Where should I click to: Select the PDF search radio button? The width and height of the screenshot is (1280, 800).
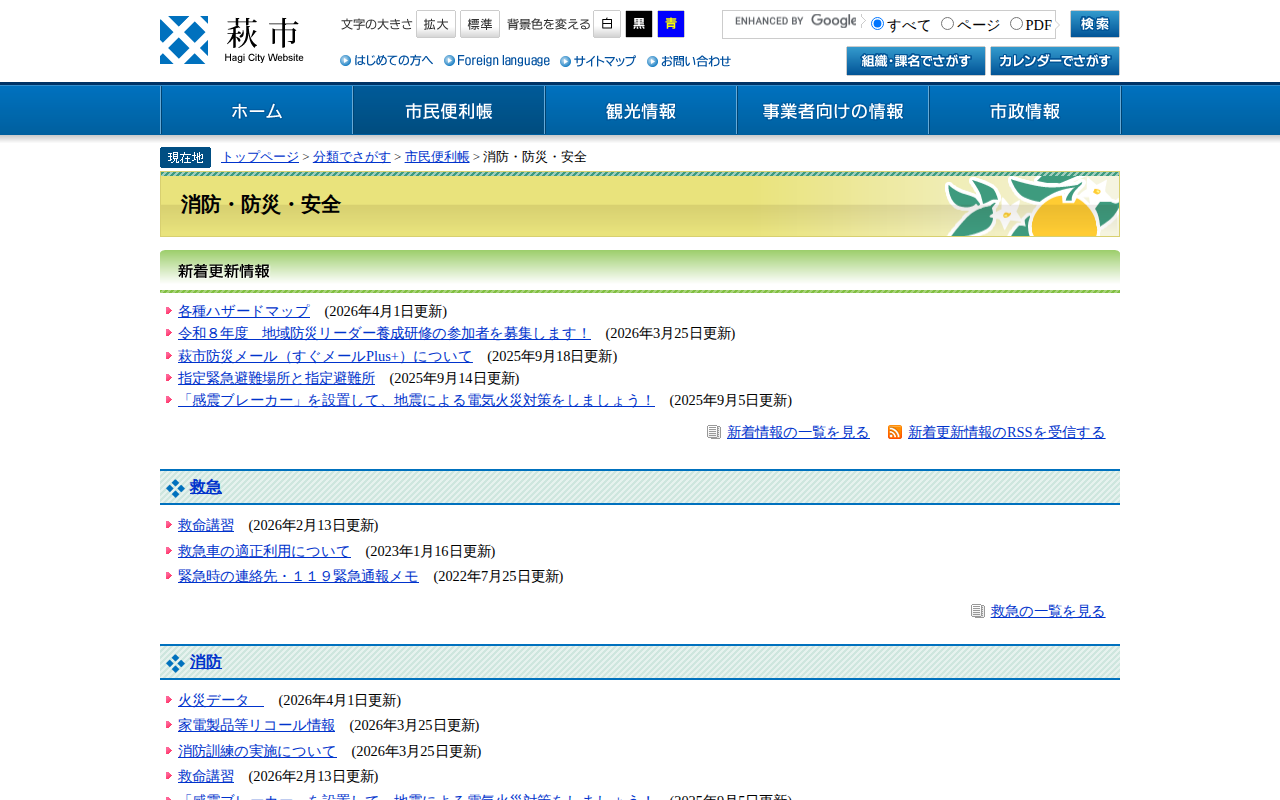point(1017,24)
